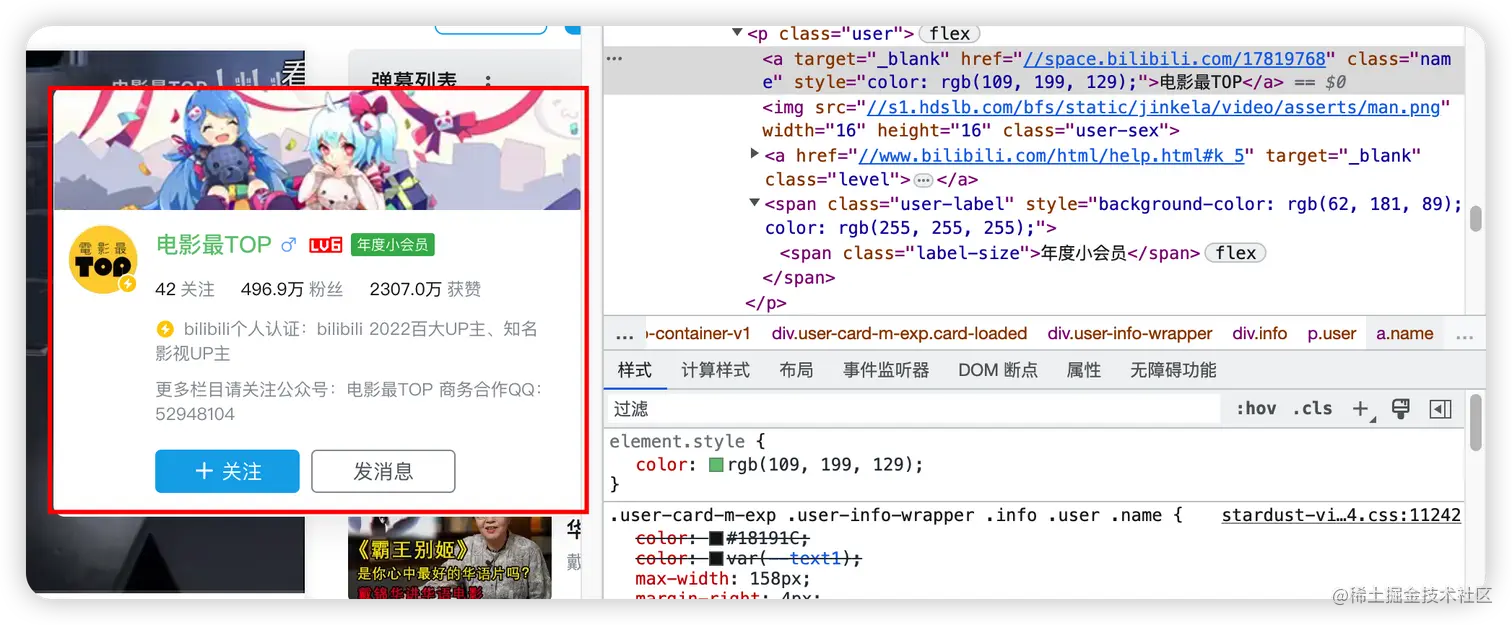This screenshot has width=1512, height=625.
Task: Click the yellow lightning verification icon before bilibili个人认证
Action: click(x=165, y=329)
